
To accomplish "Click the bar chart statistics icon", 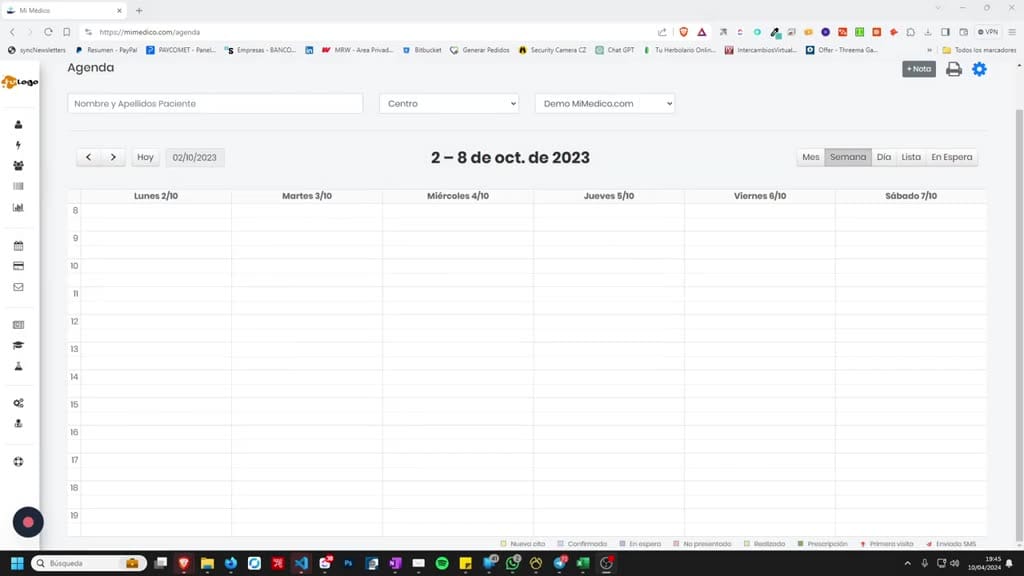I will point(18,207).
